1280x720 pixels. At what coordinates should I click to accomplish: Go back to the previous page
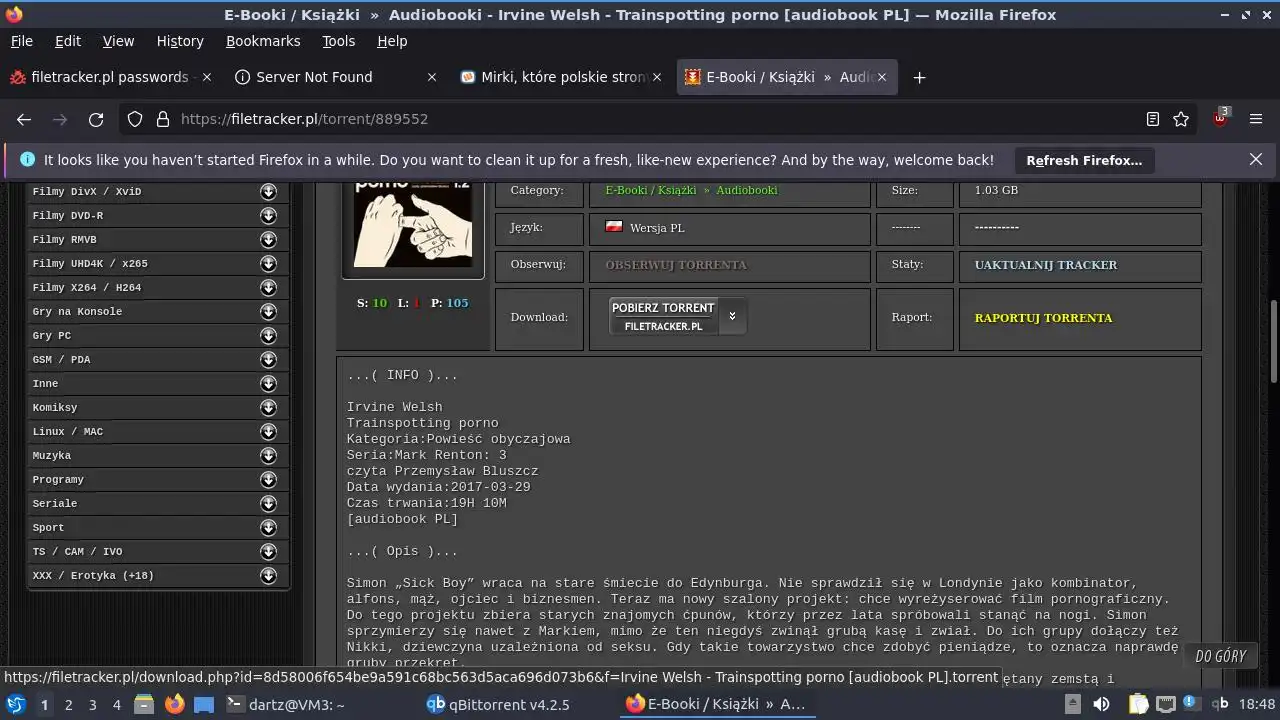point(24,119)
